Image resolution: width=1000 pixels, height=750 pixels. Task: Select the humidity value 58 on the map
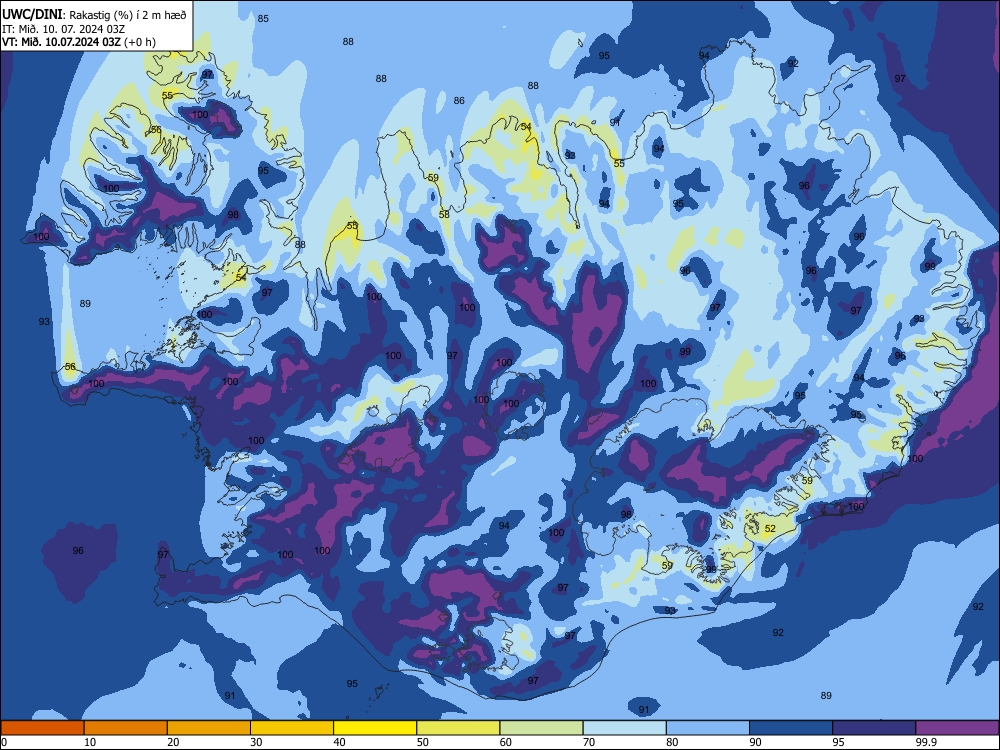point(444,214)
